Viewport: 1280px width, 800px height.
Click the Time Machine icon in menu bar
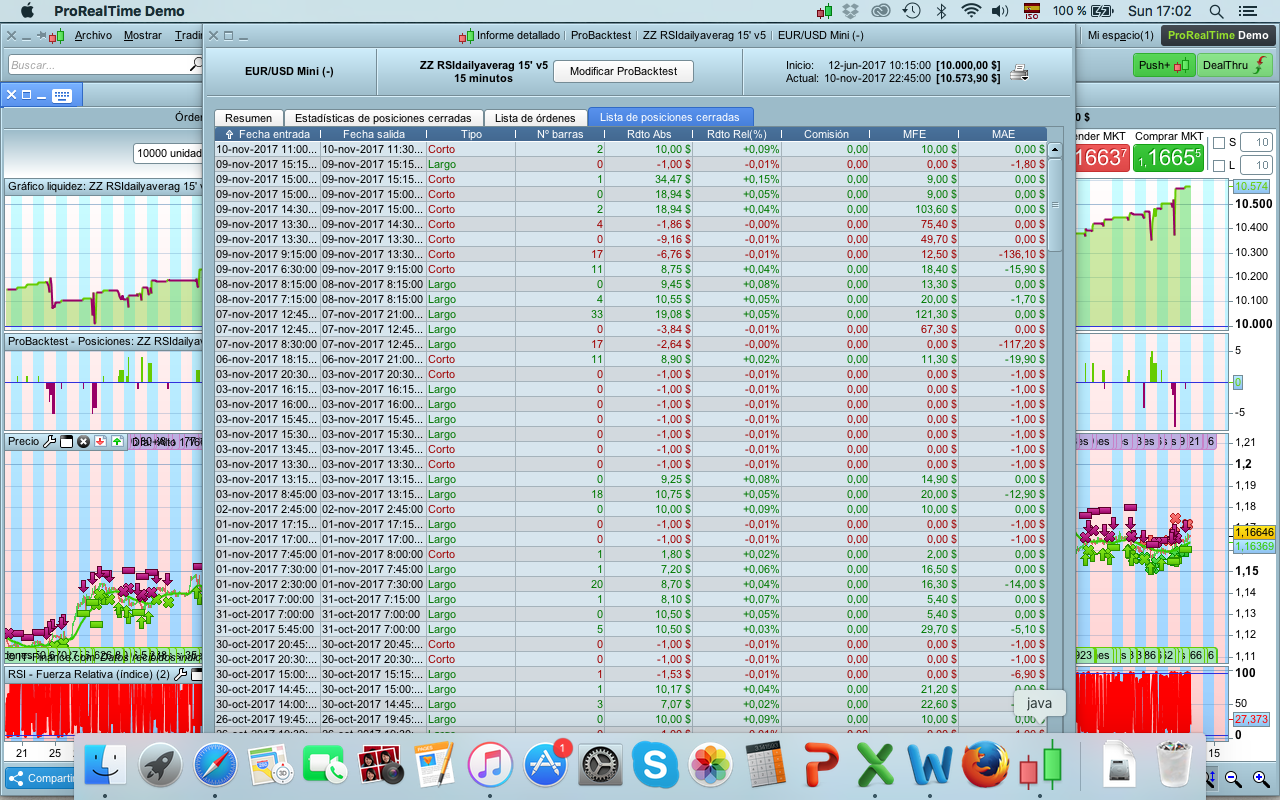point(911,11)
